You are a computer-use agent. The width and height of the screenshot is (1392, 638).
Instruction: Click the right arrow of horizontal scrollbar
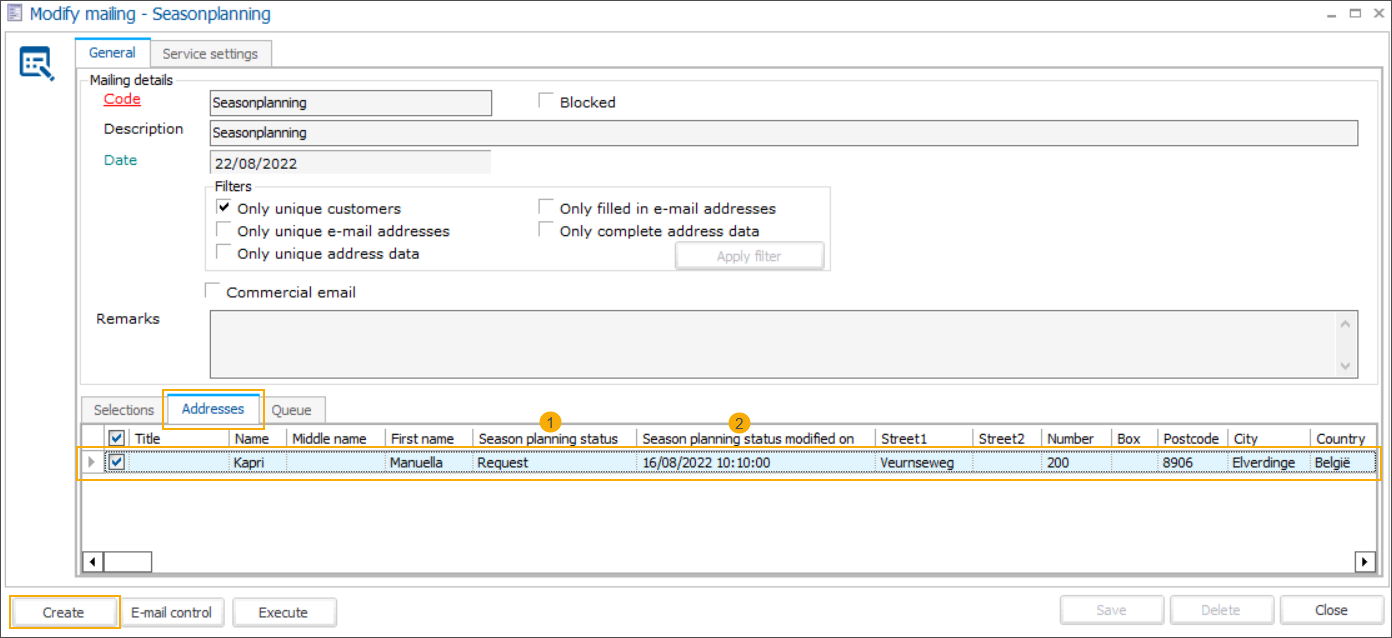tap(1364, 562)
